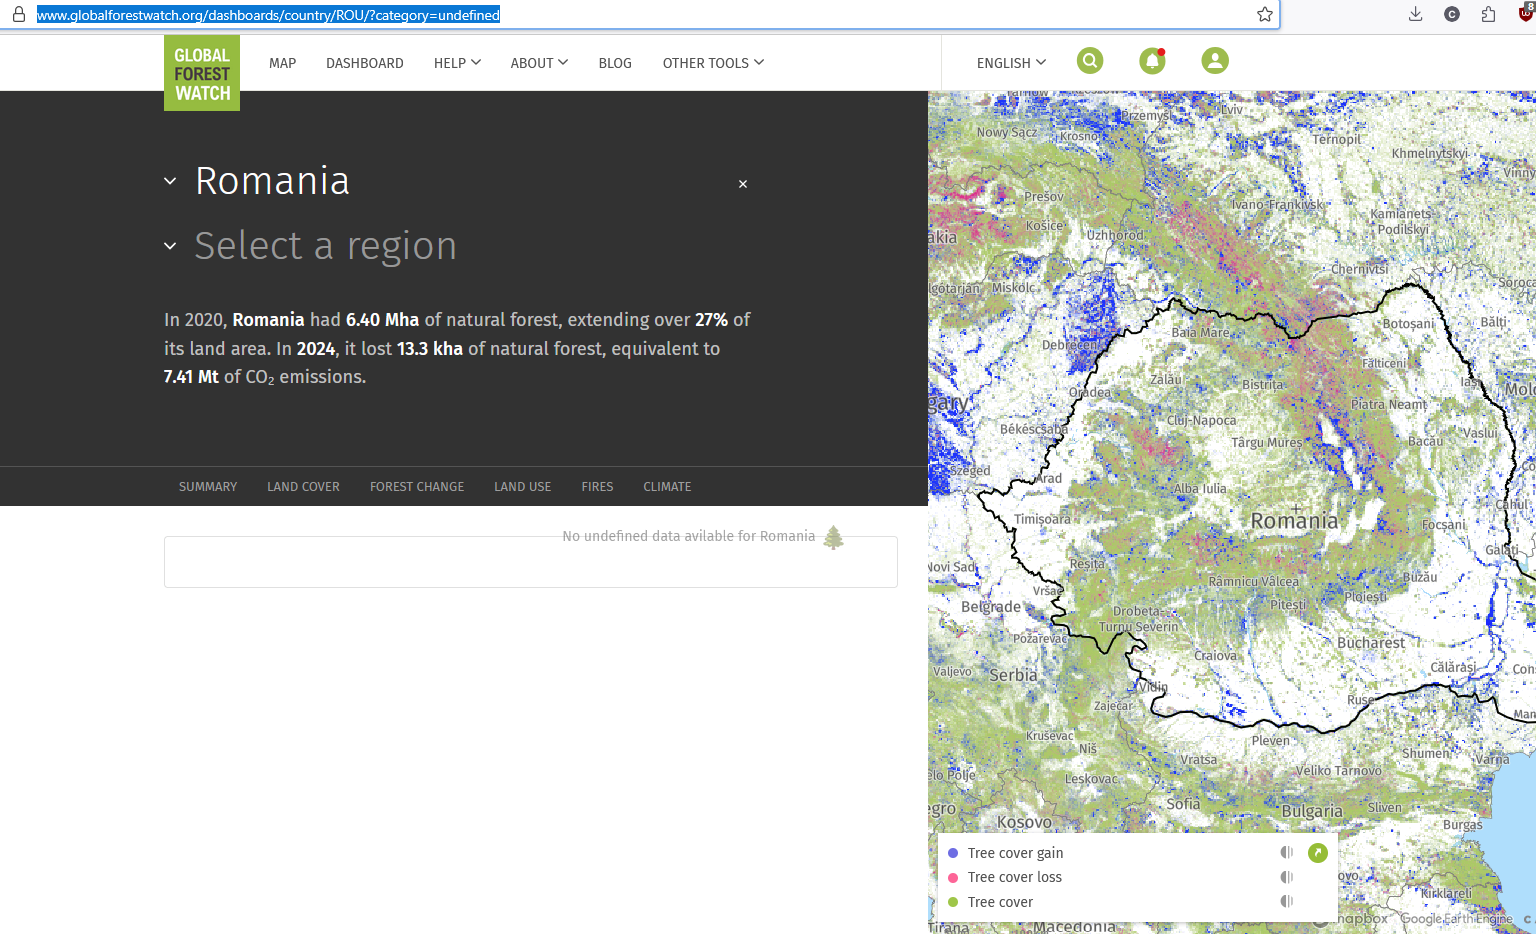Open the ENGLISH language selector
1536x934 pixels.
coord(1011,63)
